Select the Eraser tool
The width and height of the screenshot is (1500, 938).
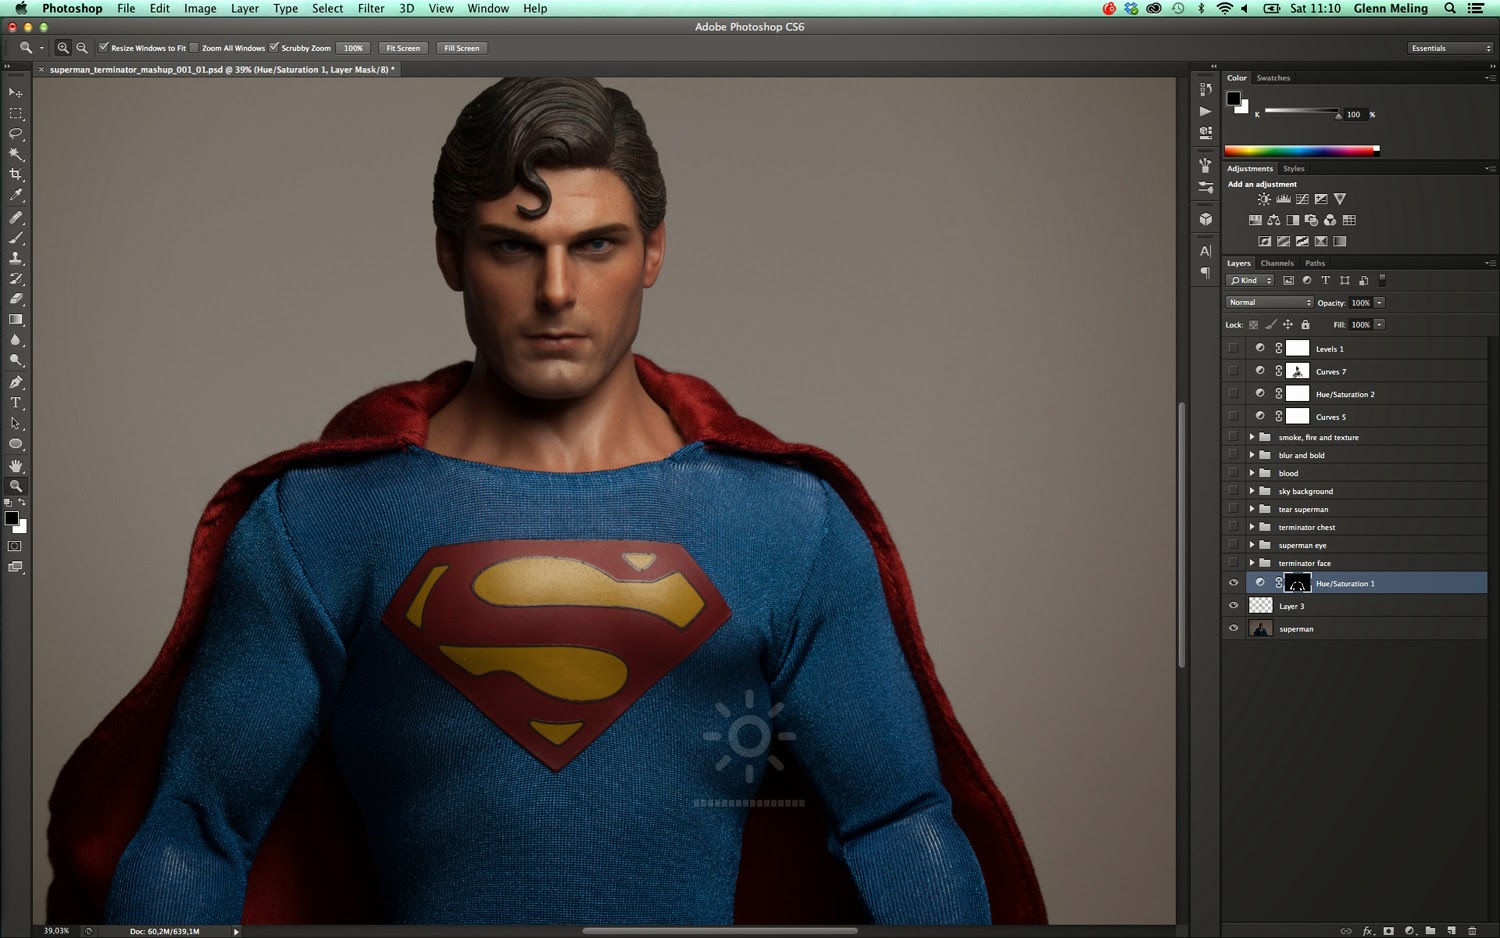tap(16, 299)
